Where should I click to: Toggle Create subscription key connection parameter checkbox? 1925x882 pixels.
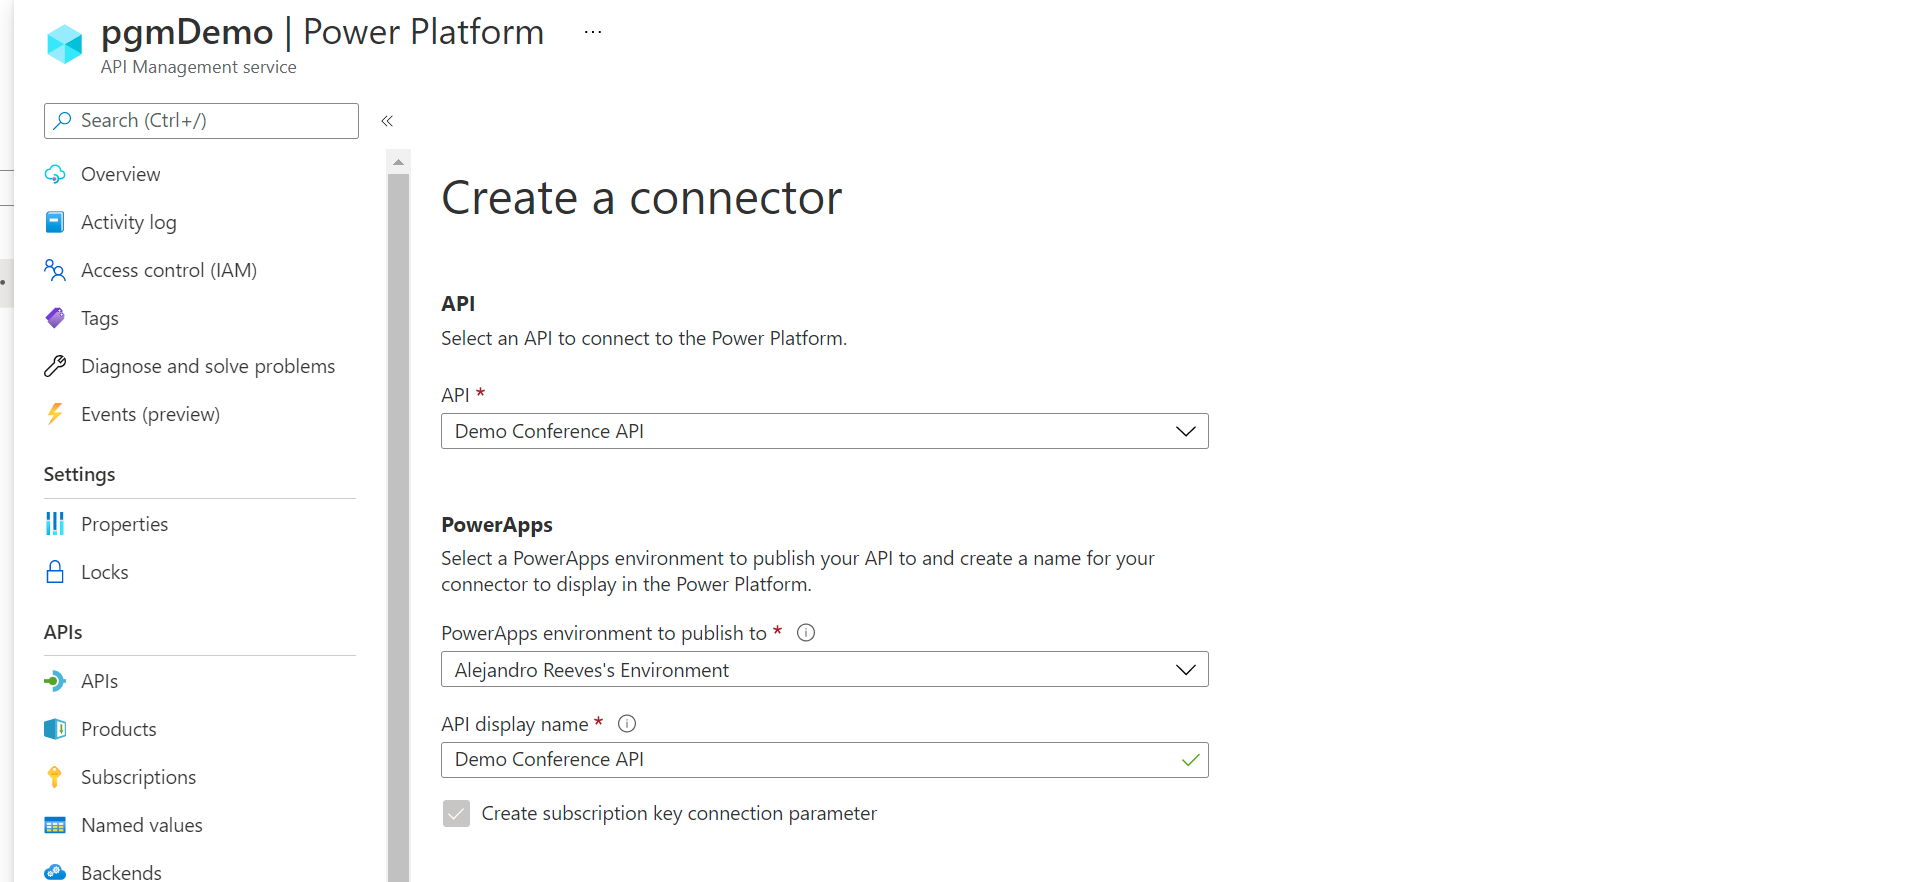click(456, 814)
